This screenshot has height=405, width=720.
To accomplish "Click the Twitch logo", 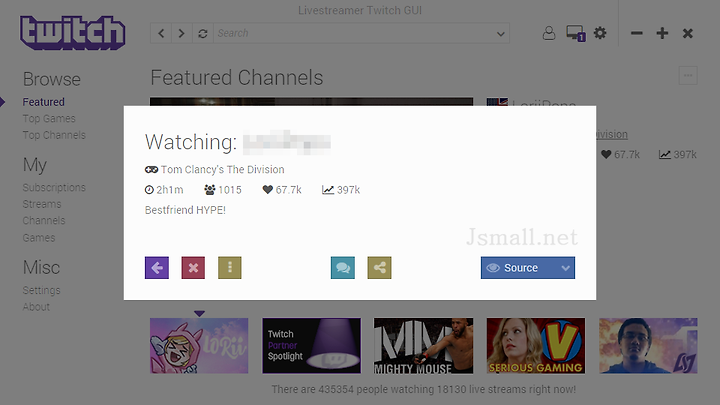I will tap(73, 33).
